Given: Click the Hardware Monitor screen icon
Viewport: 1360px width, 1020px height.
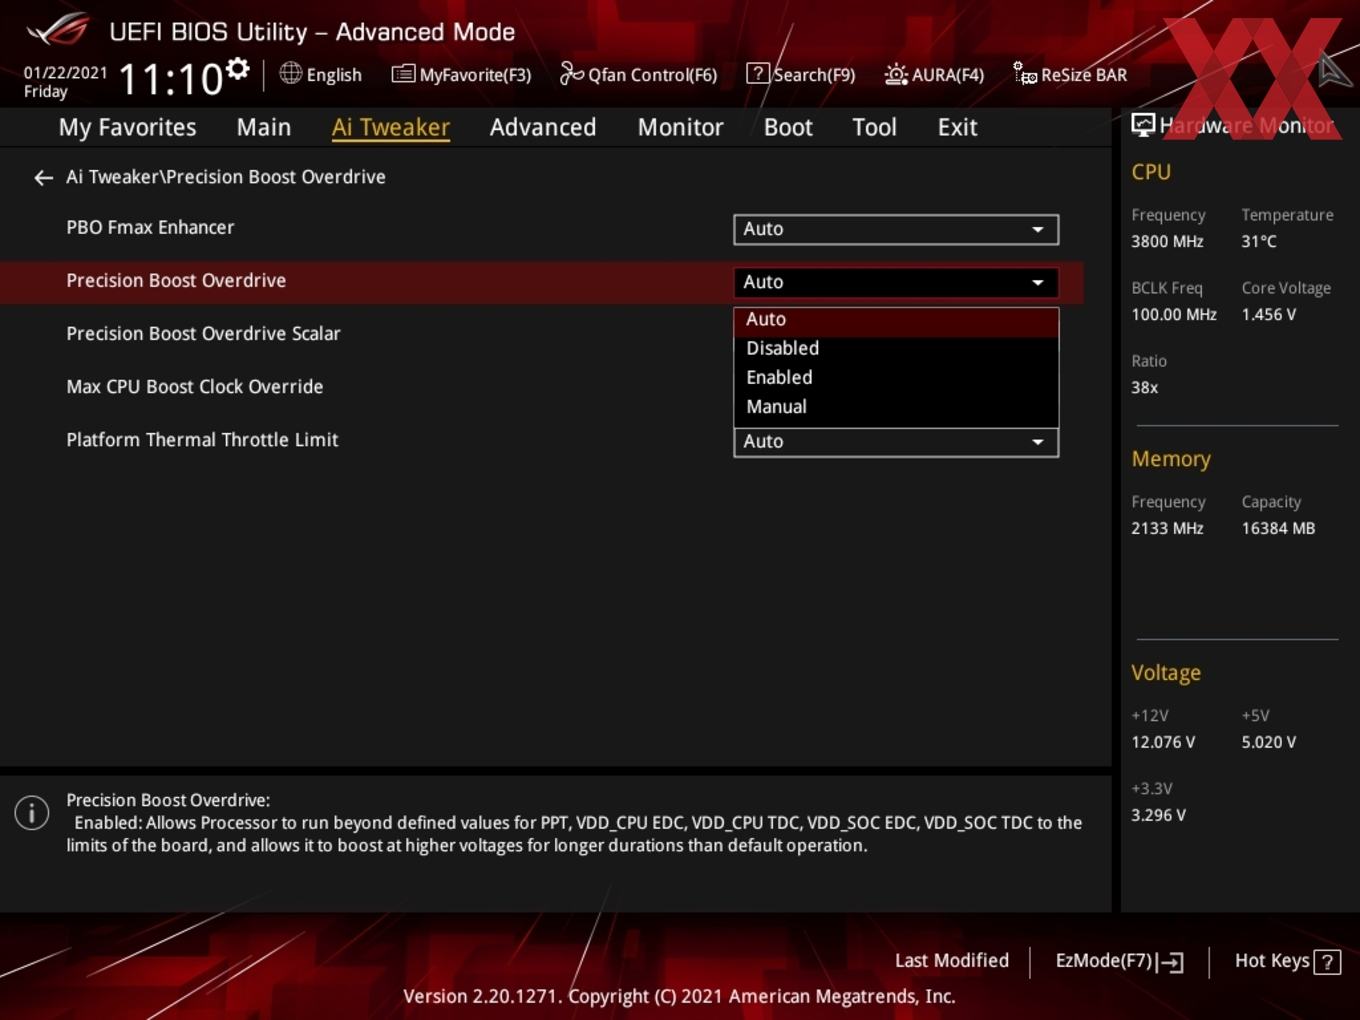Looking at the screenshot, I should (1143, 125).
